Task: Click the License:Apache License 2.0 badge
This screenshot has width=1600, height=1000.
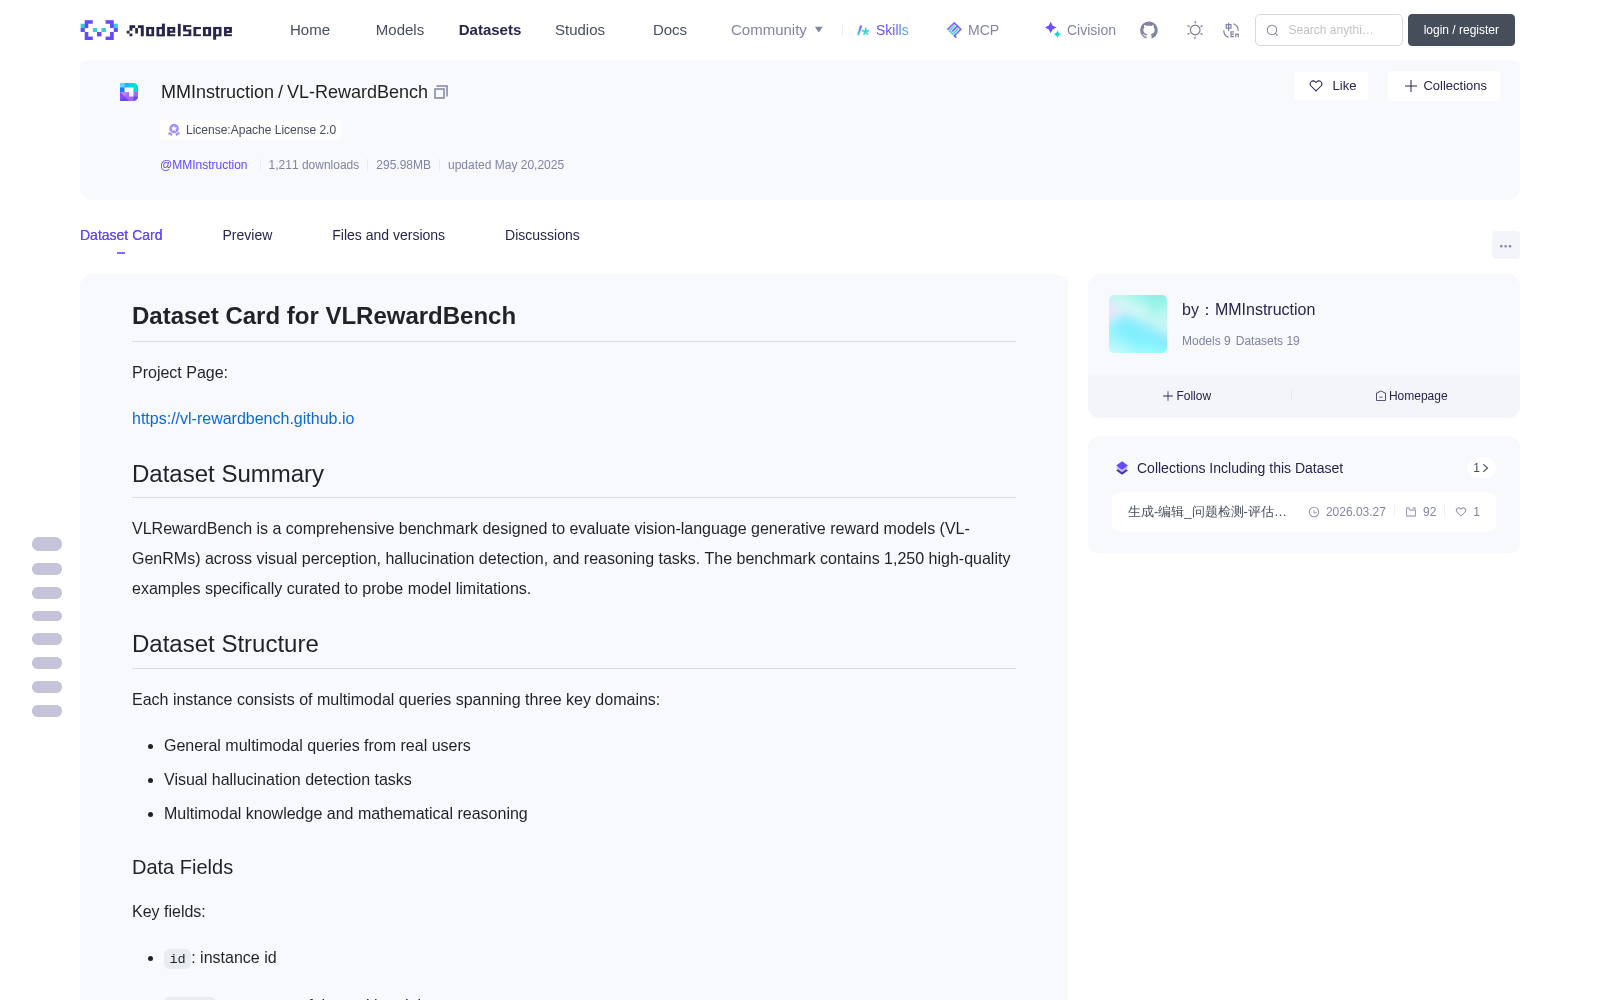Action: pyautogui.click(x=251, y=130)
